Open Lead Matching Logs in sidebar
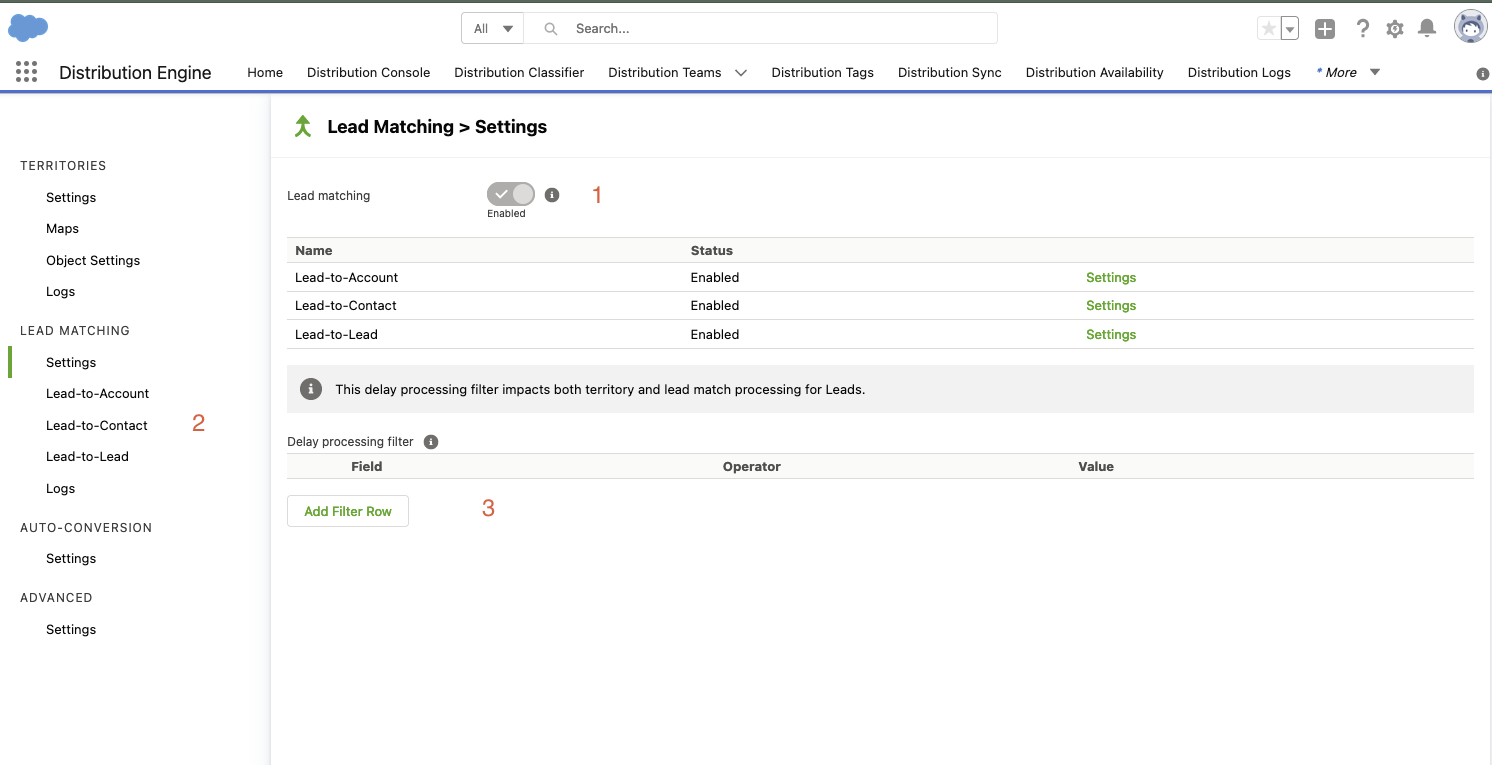Viewport: 1492px width, 765px height. click(60, 489)
